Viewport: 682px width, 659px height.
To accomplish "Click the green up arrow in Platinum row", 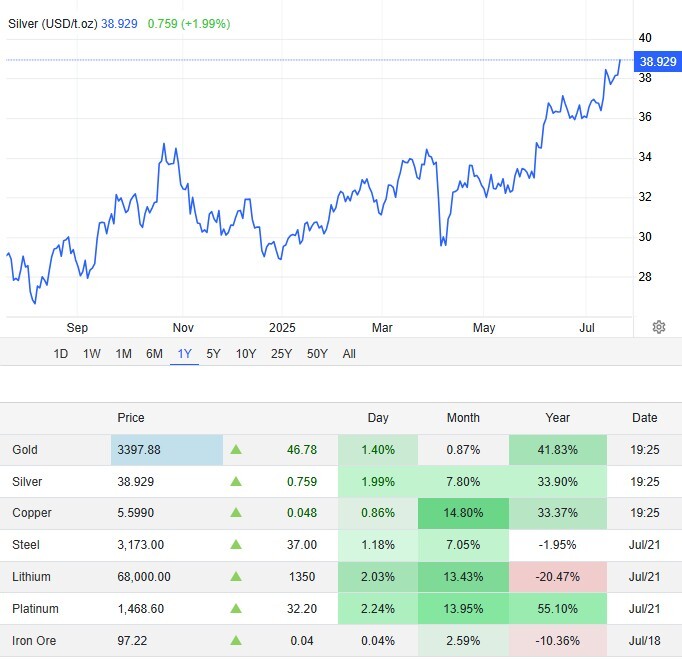I will [x=236, y=609].
